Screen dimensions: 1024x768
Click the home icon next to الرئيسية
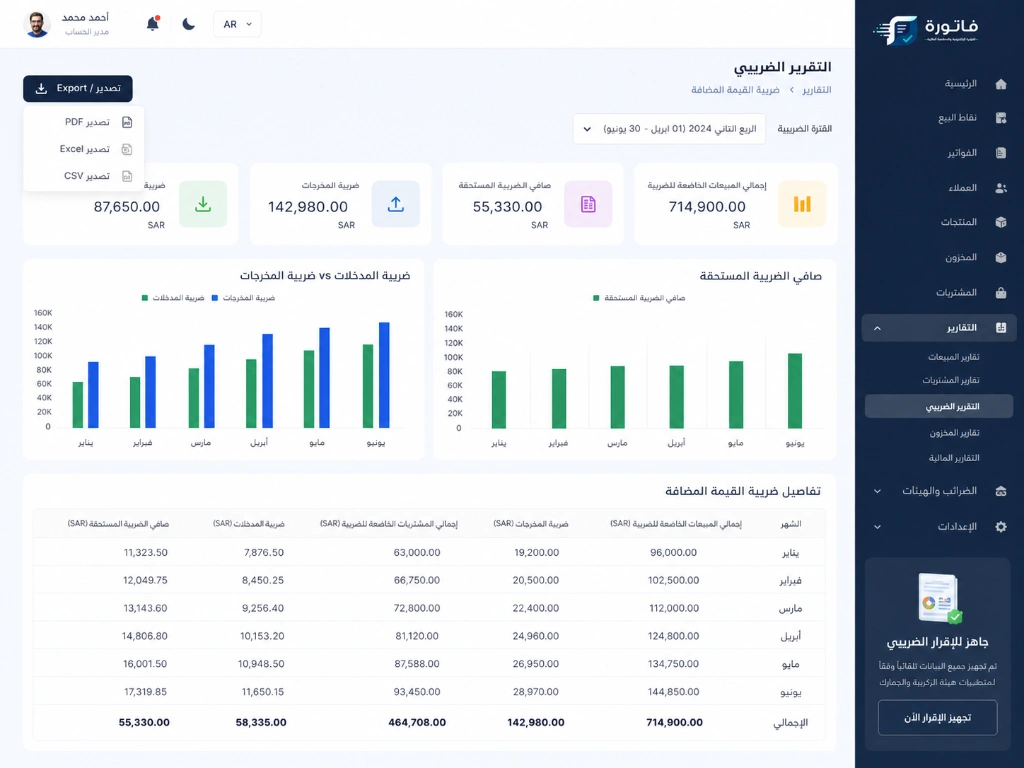coord(1000,84)
